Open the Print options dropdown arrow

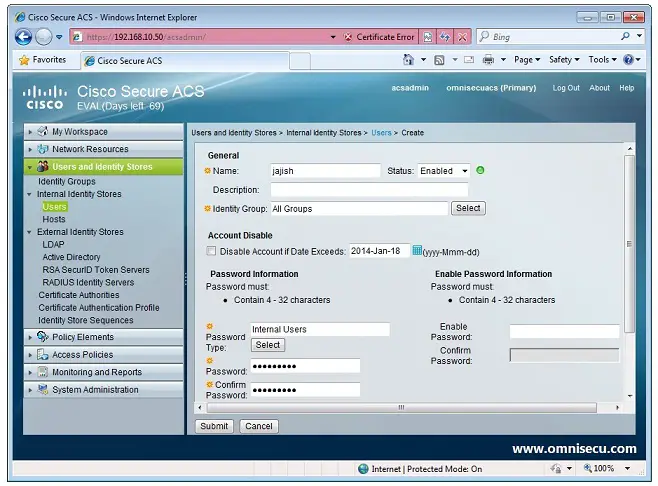pos(503,60)
